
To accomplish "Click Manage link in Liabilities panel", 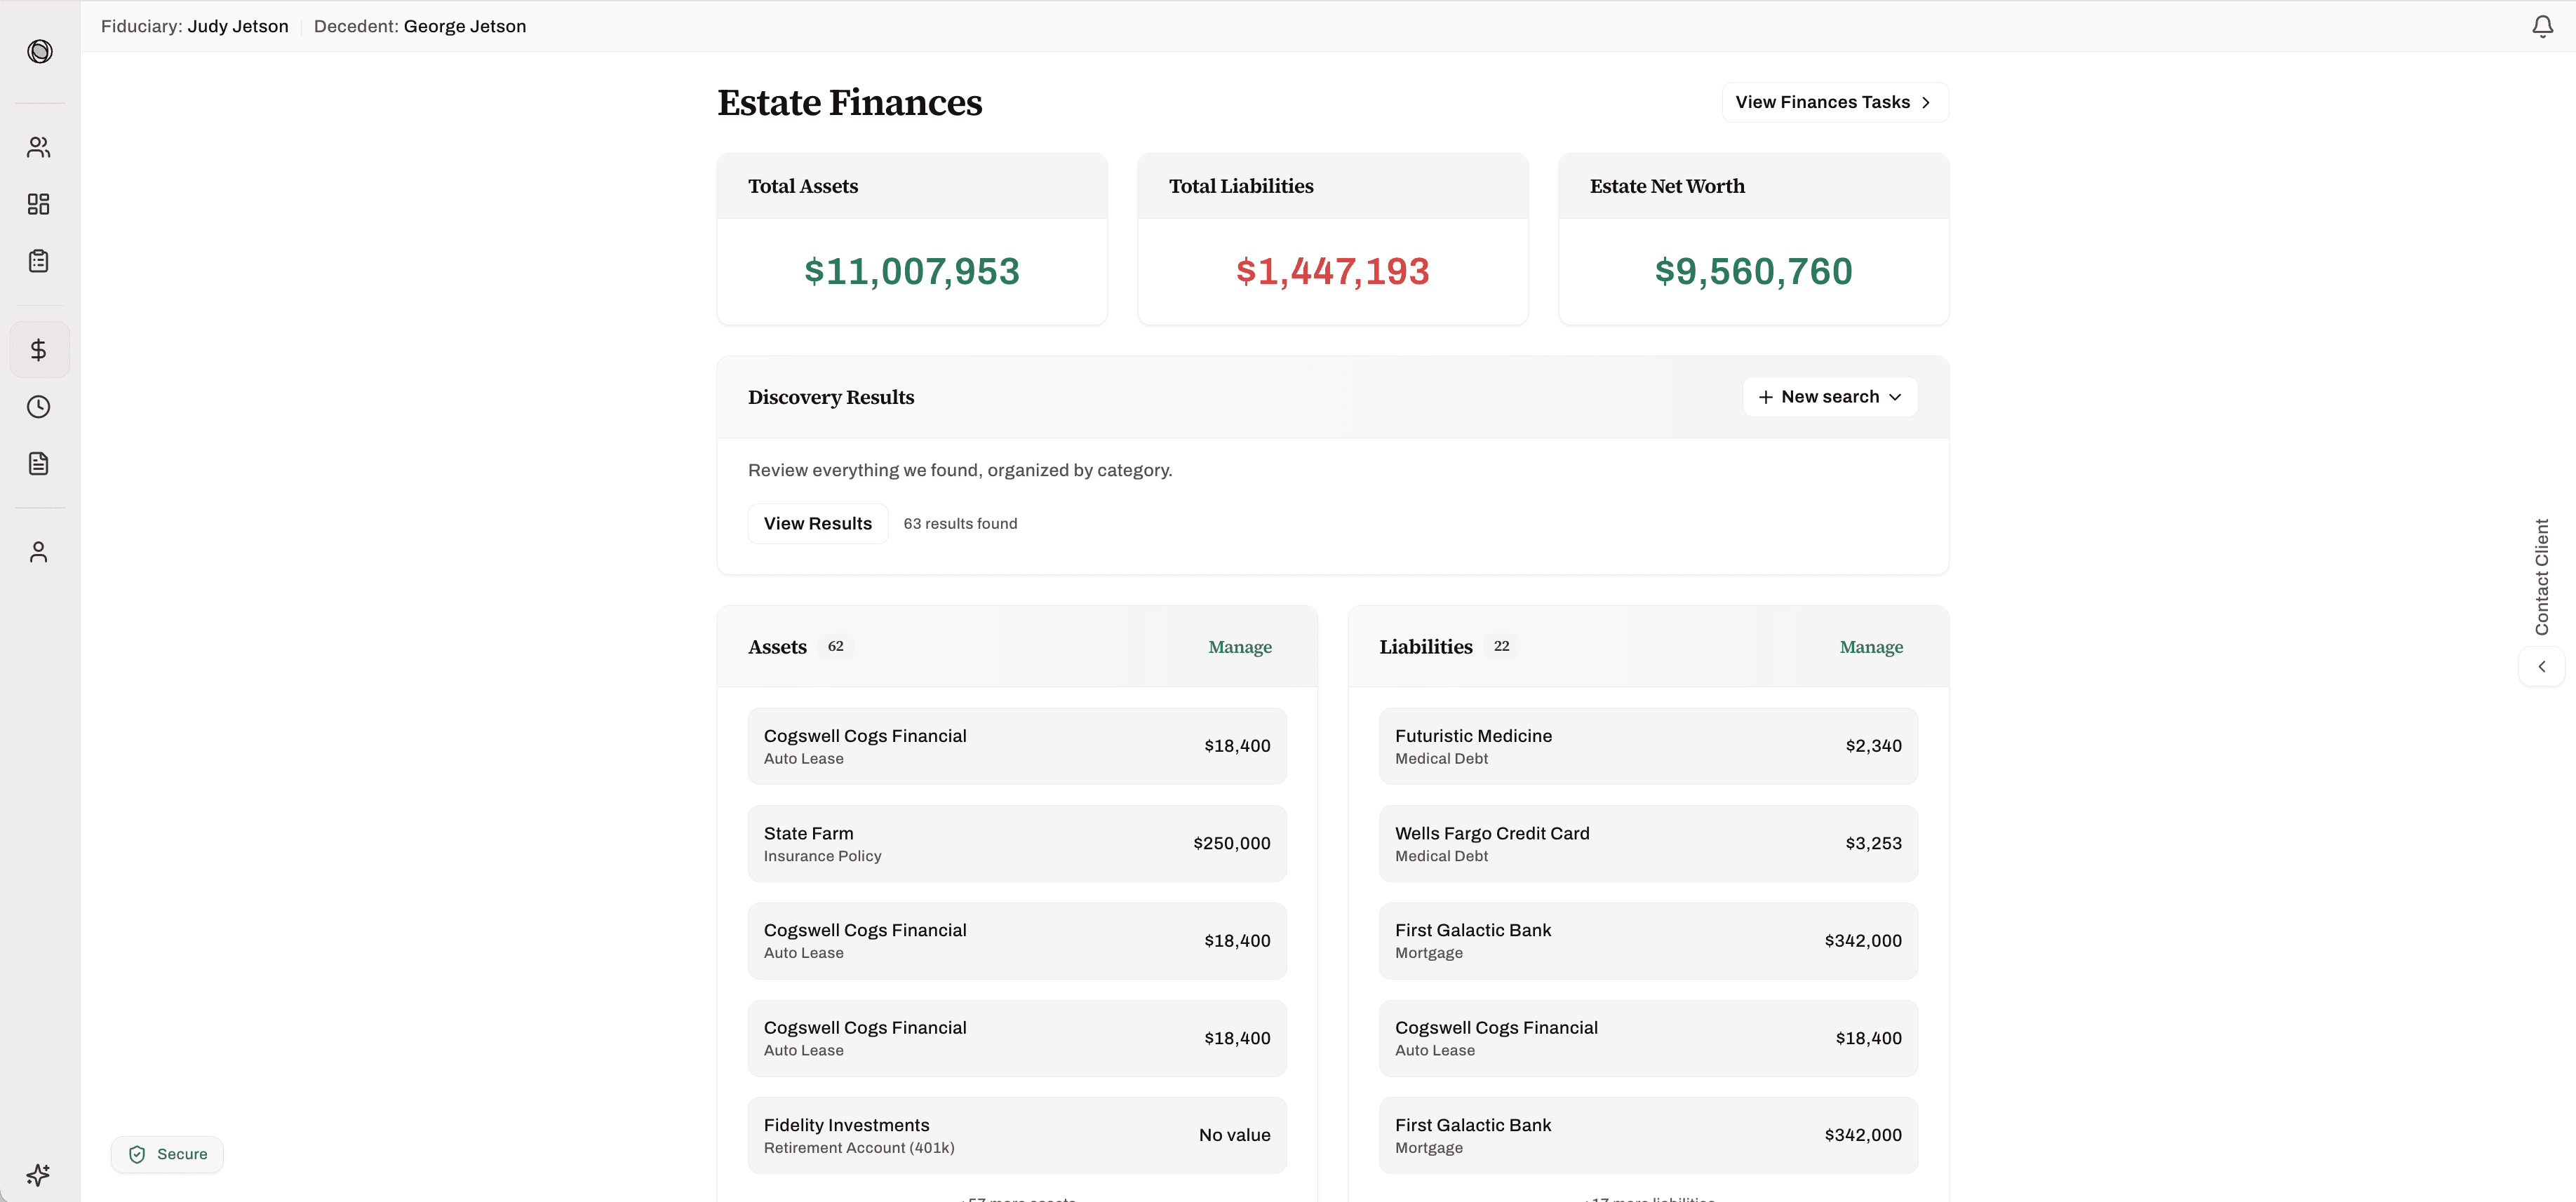I will (x=1870, y=647).
